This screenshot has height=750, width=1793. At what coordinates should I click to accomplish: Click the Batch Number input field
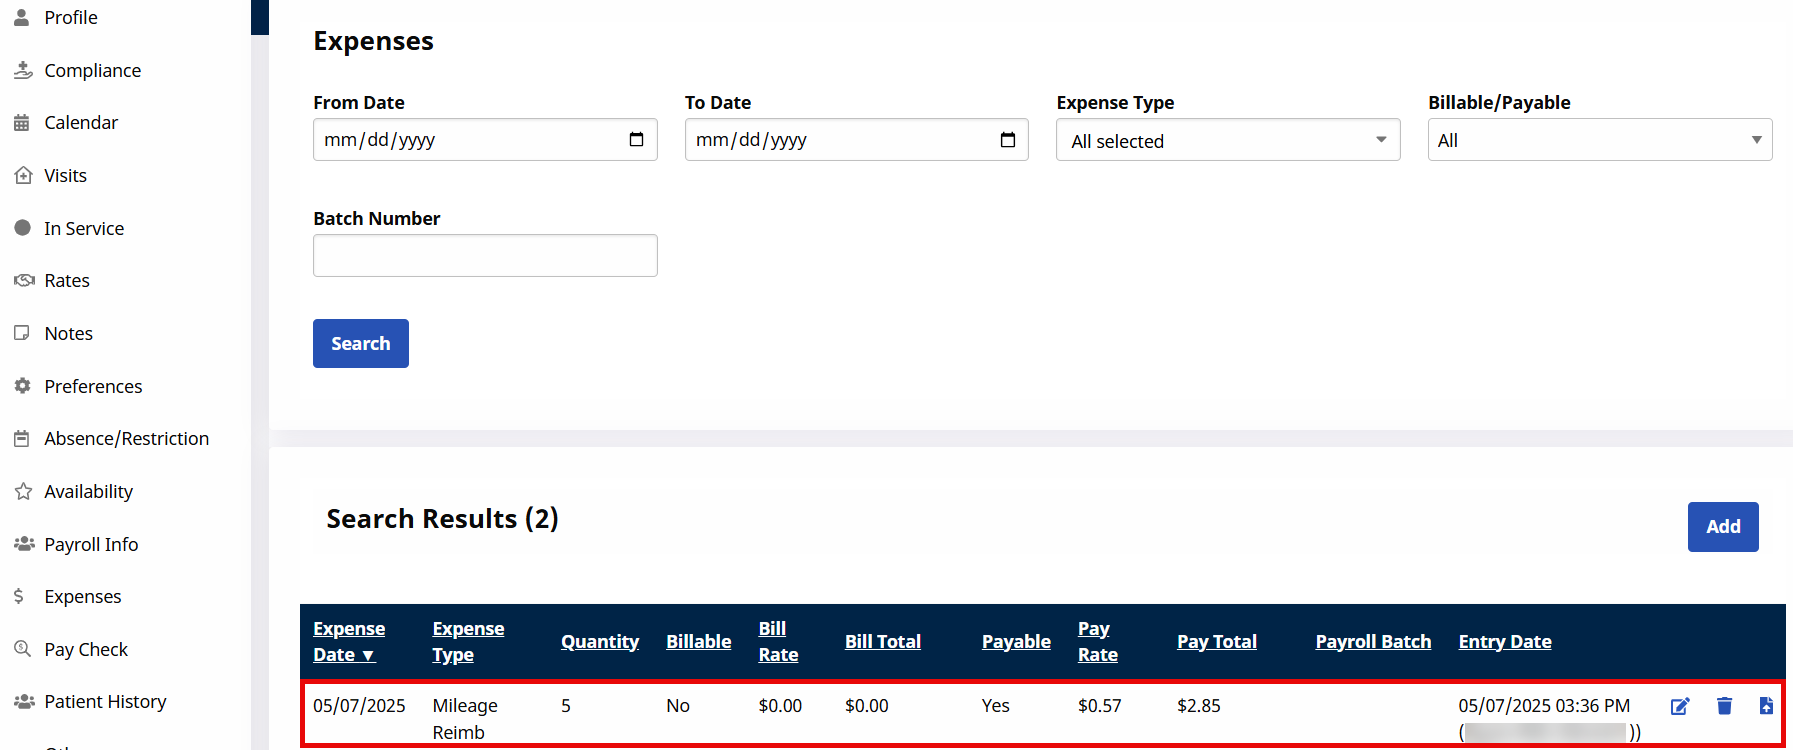485,256
